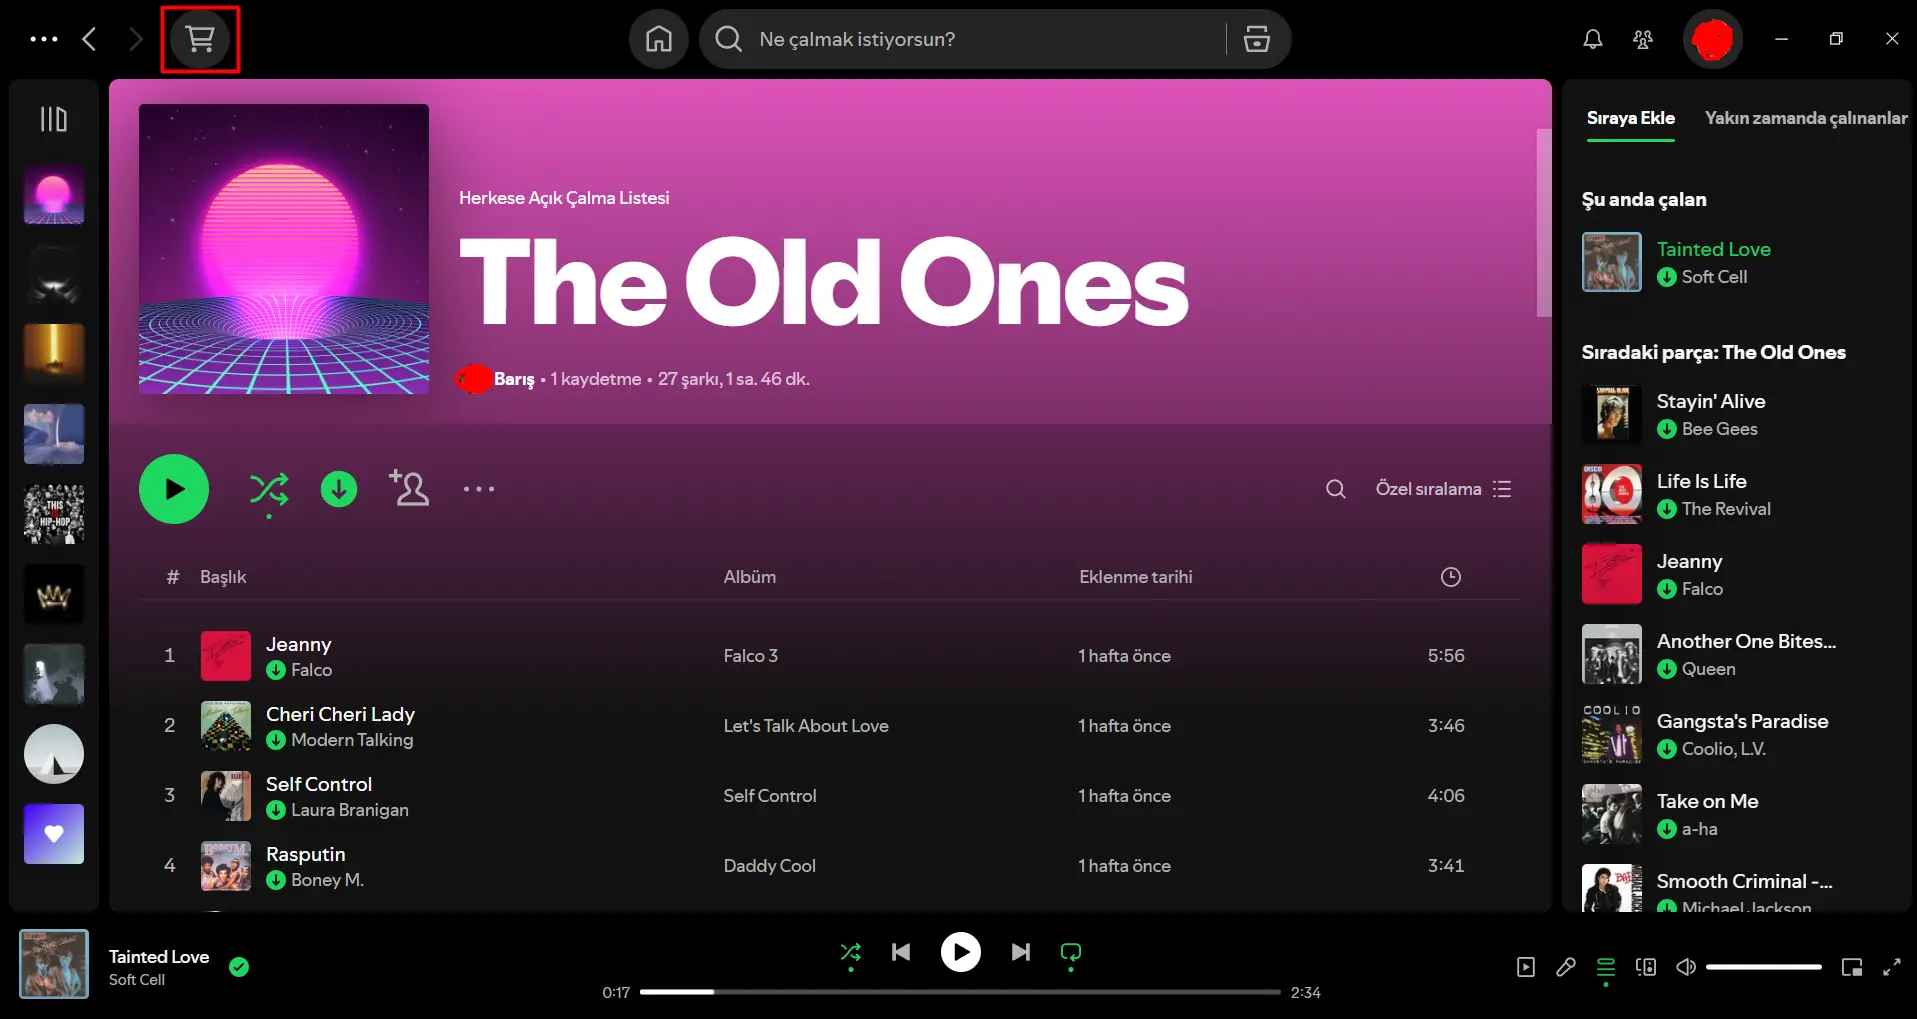Open Queen artist link in queue
This screenshot has height=1019, width=1917.
1709,669
